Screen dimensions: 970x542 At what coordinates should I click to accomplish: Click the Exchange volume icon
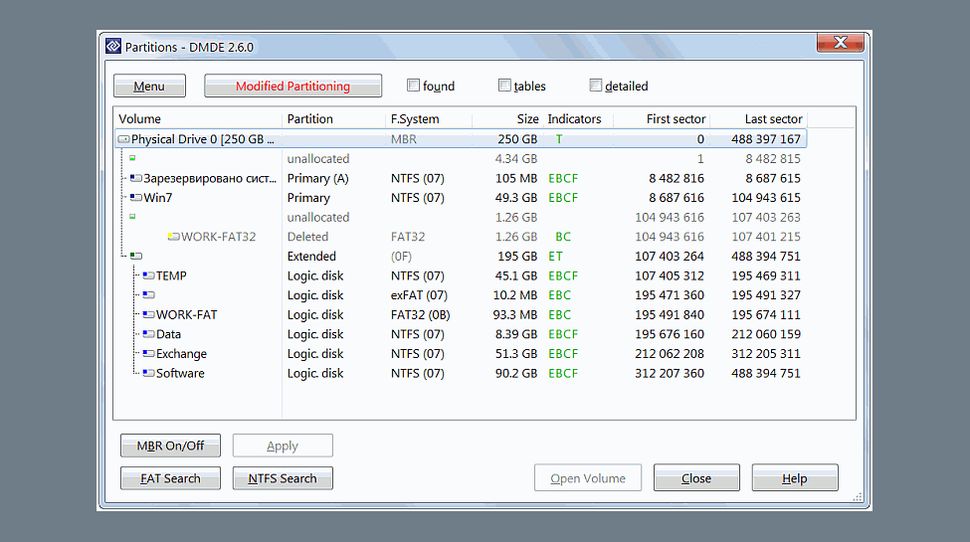[148, 354]
